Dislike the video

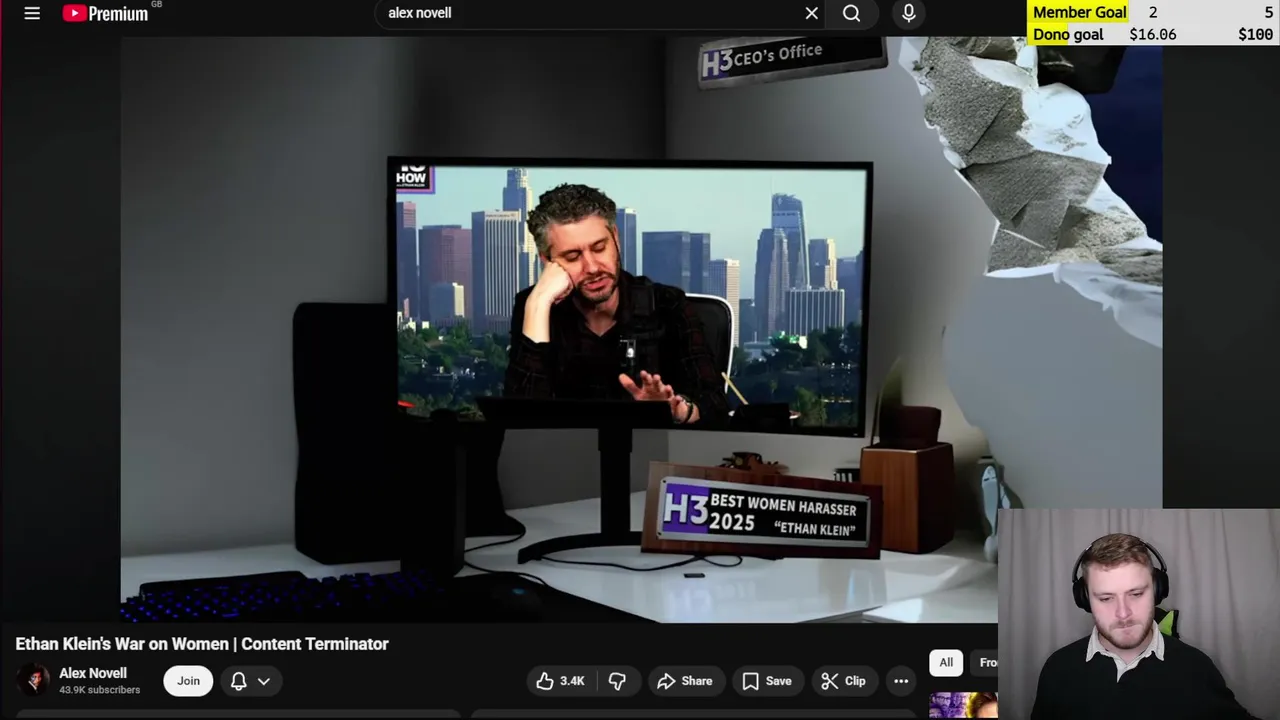(x=617, y=681)
